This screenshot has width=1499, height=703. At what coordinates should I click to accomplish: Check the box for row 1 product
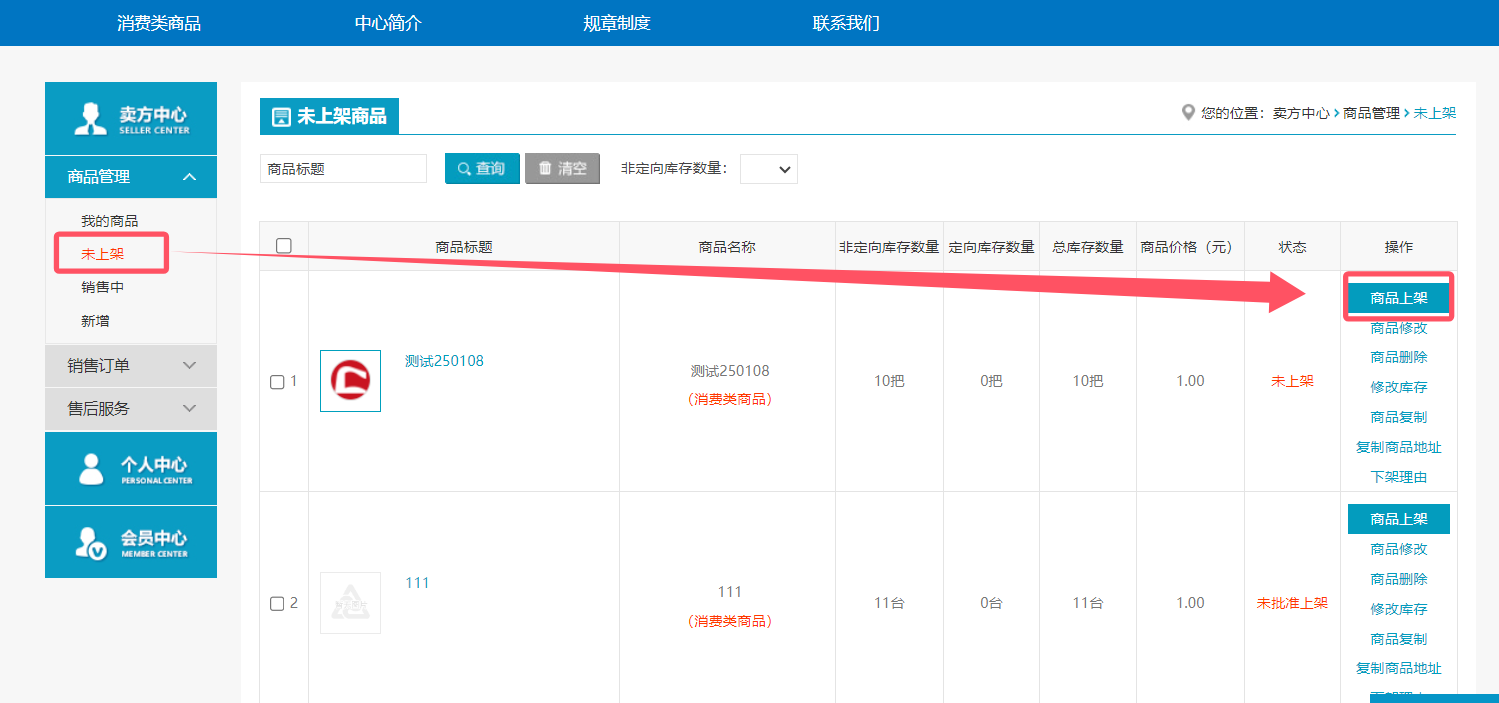coord(278,382)
